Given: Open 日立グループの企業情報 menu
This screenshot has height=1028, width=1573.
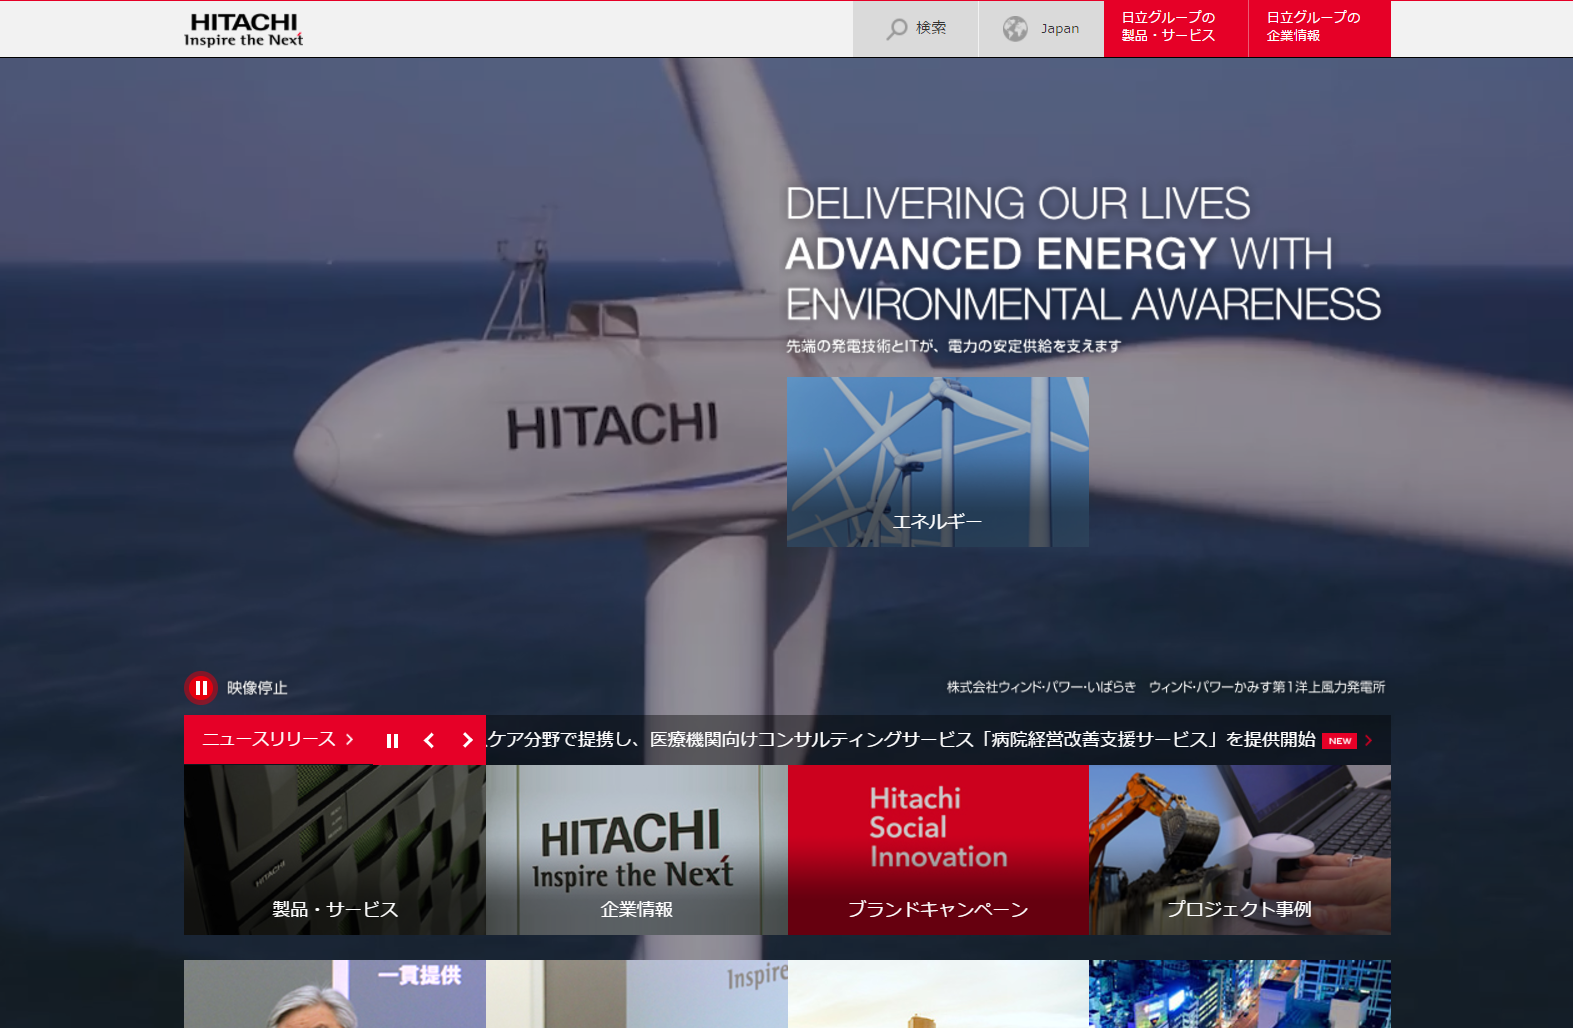Looking at the screenshot, I should [1320, 28].
